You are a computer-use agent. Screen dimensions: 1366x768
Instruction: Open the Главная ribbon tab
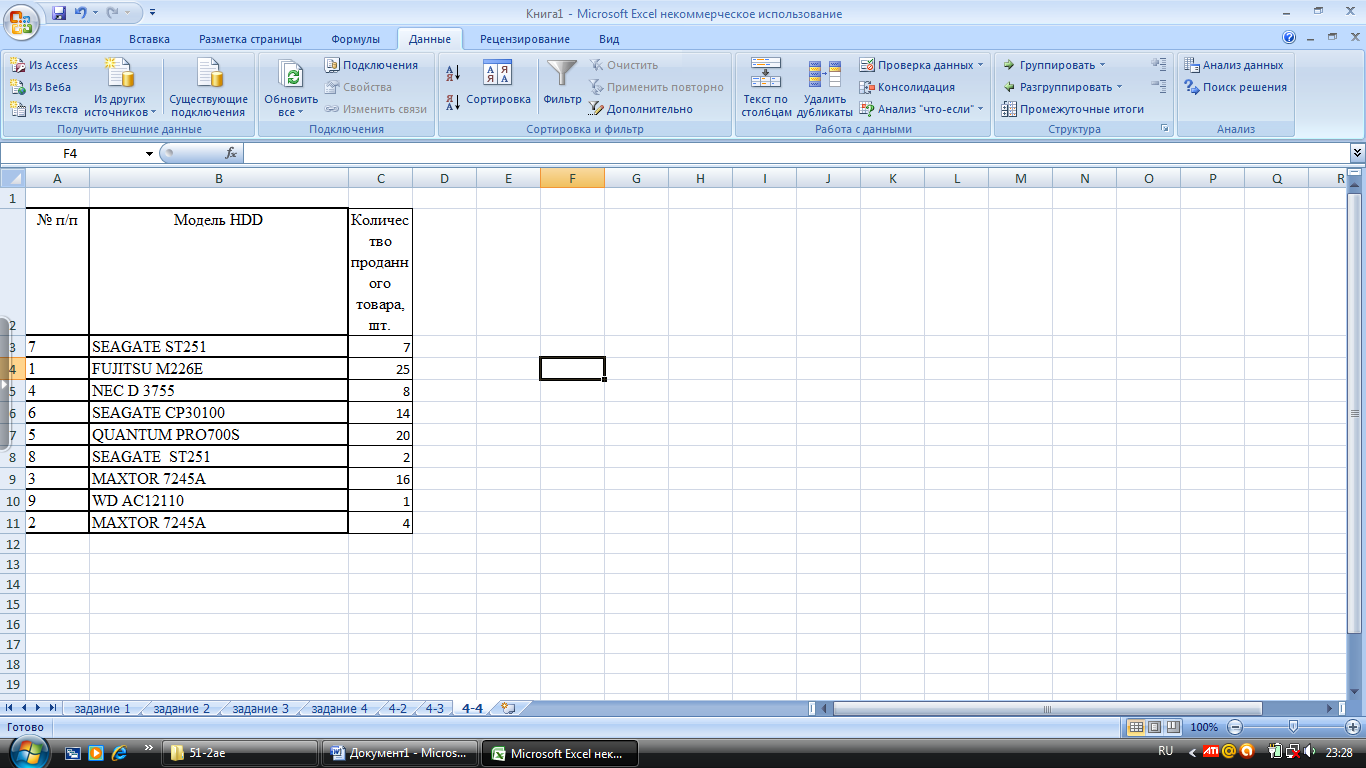(x=80, y=39)
